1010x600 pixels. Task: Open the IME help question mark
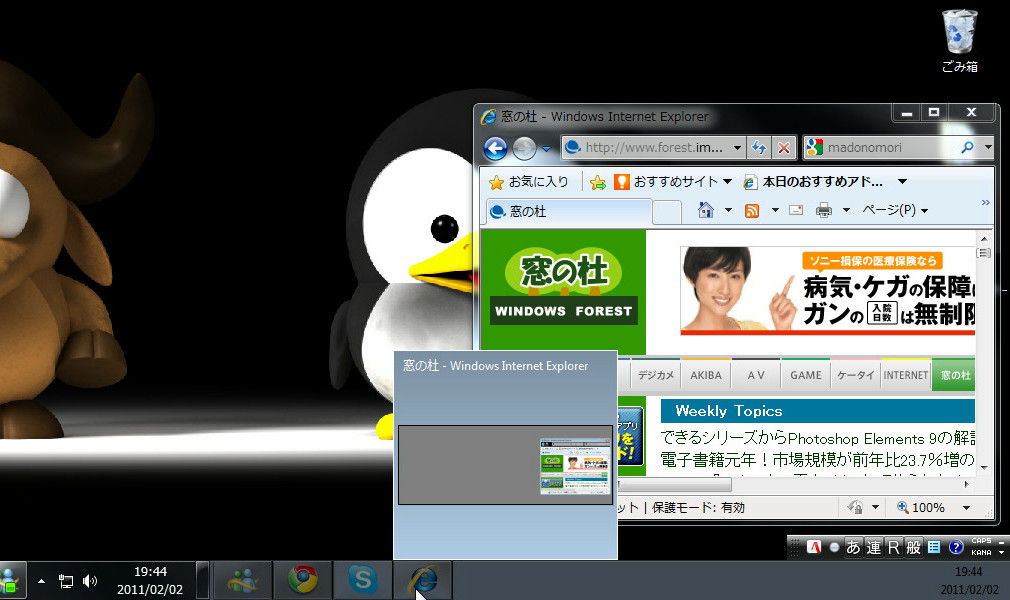tap(956, 547)
